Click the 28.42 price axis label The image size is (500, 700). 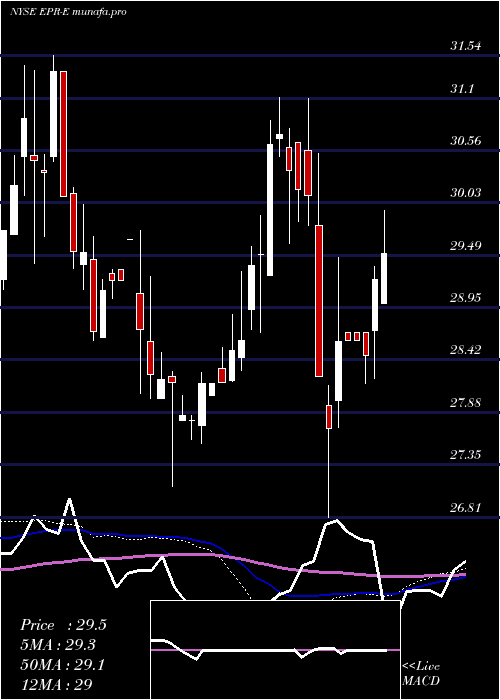click(466, 349)
